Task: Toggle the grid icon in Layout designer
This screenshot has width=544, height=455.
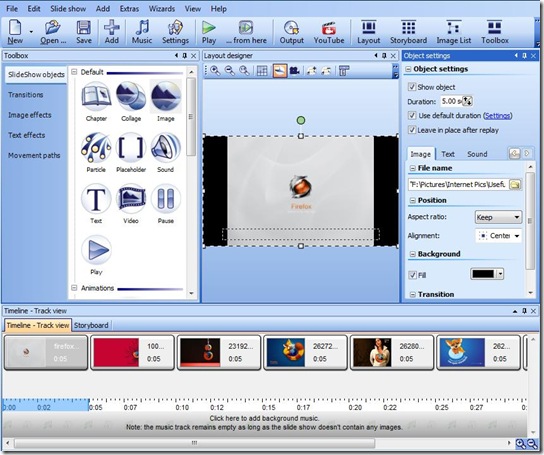Action: click(262, 71)
